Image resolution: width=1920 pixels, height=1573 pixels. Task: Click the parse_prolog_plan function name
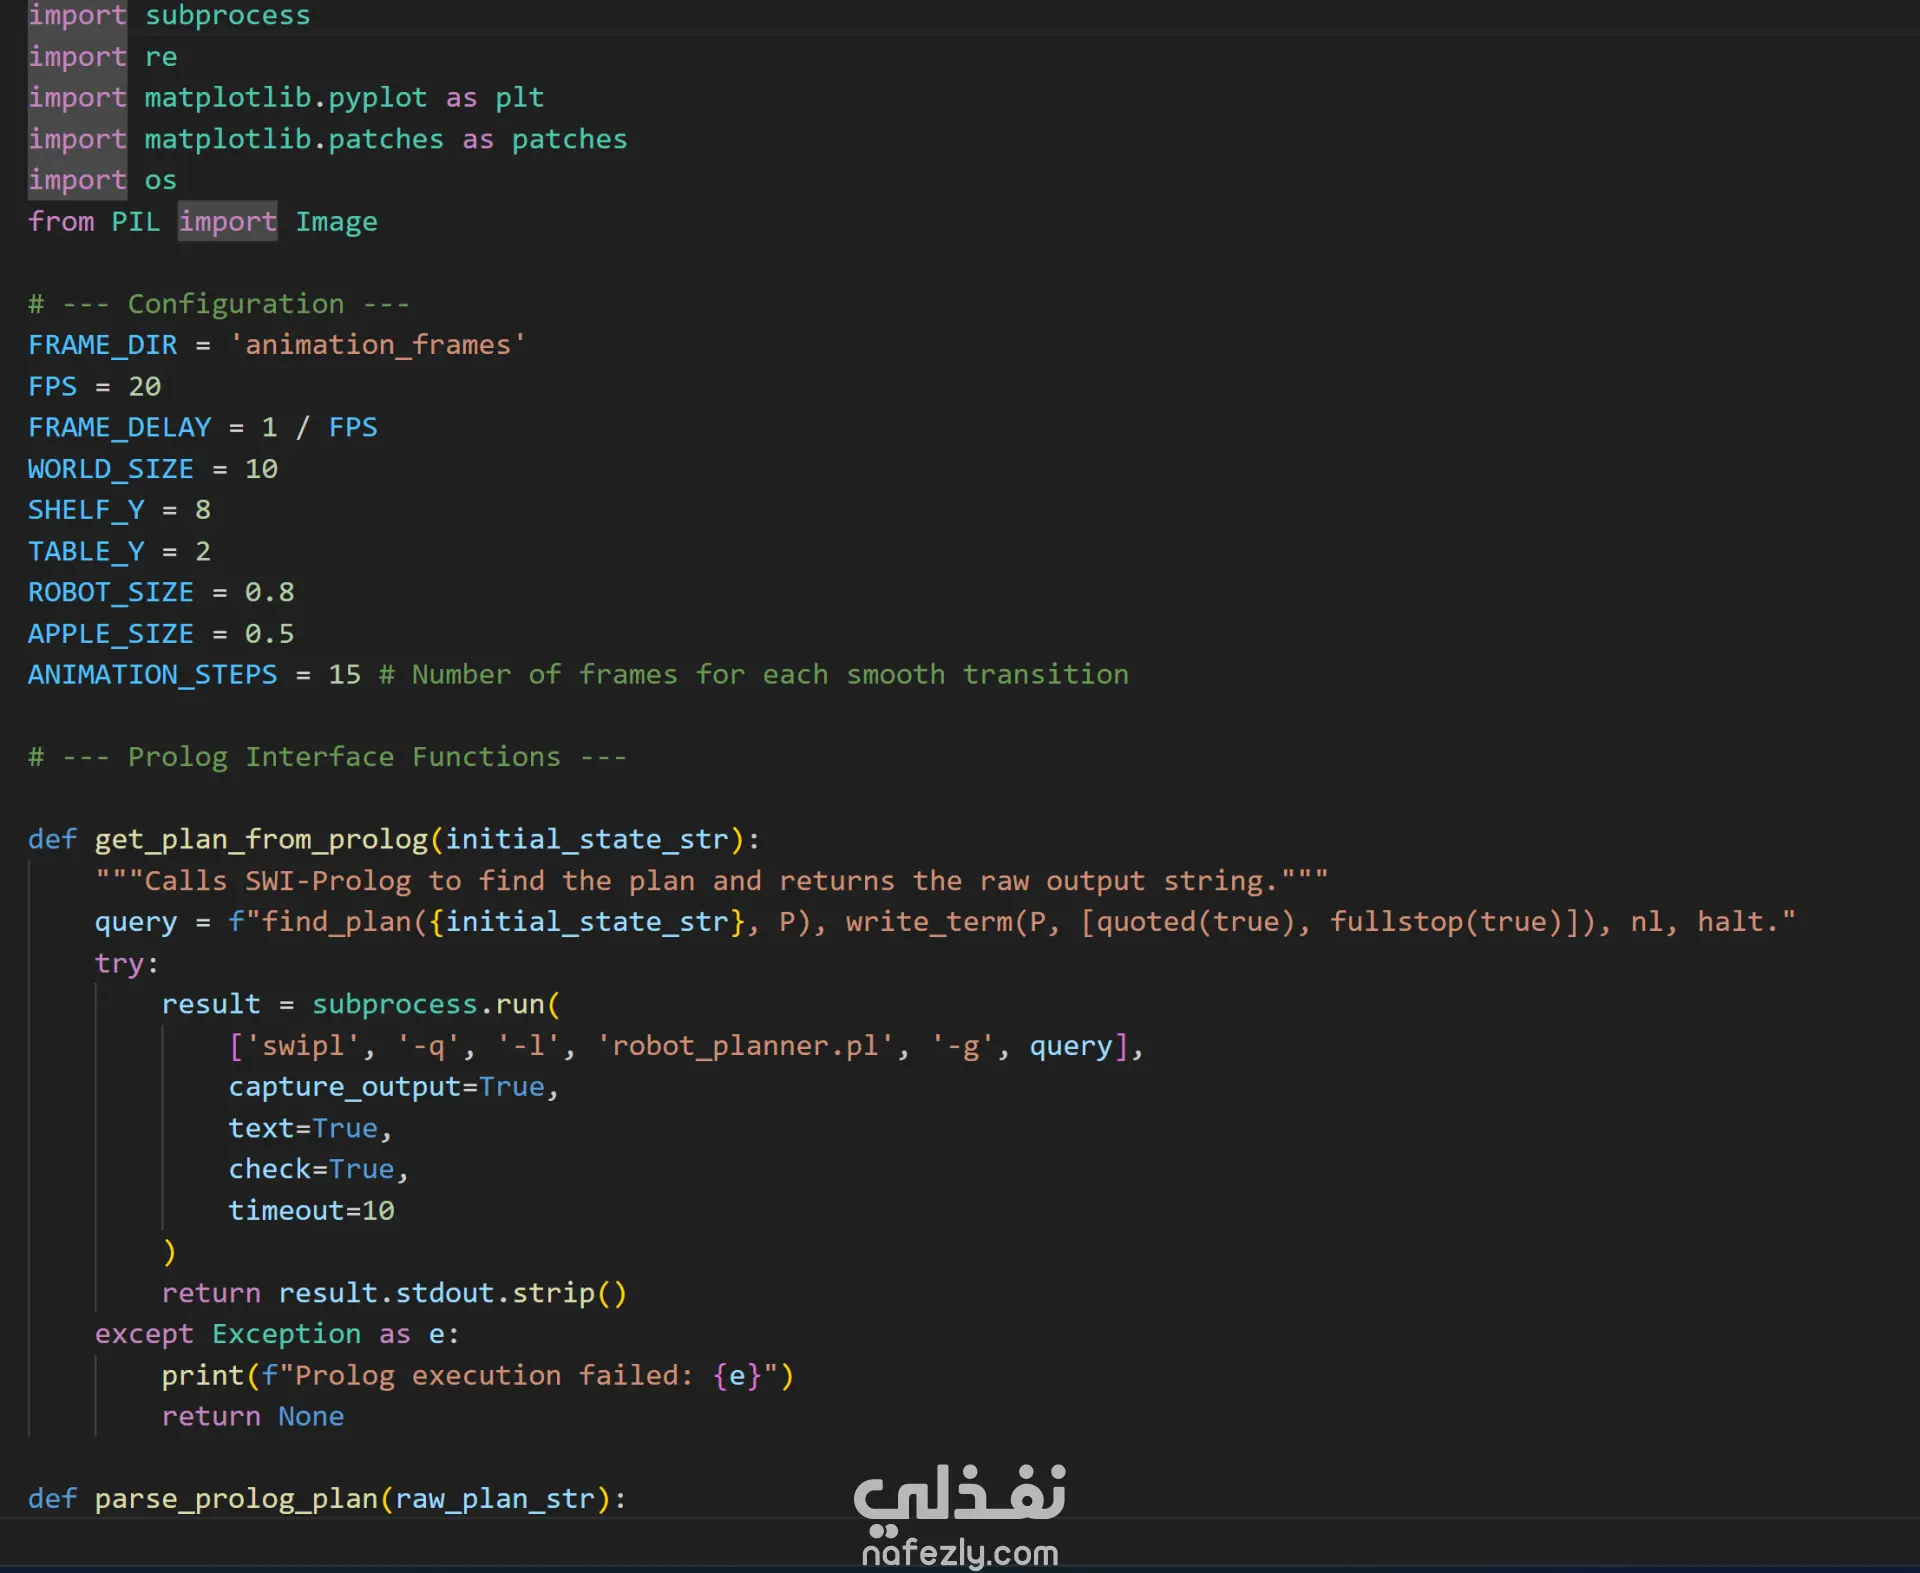point(236,1498)
